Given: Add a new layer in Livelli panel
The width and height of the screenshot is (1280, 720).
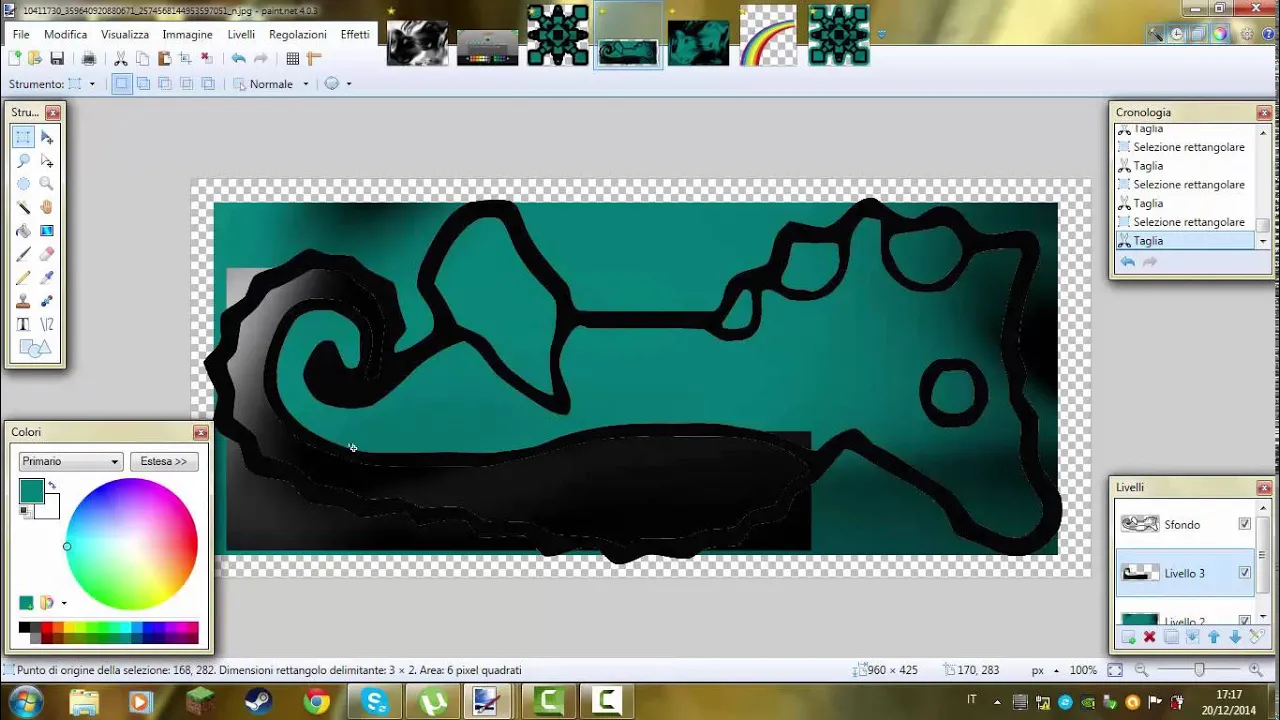Looking at the screenshot, I should point(1128,637).
